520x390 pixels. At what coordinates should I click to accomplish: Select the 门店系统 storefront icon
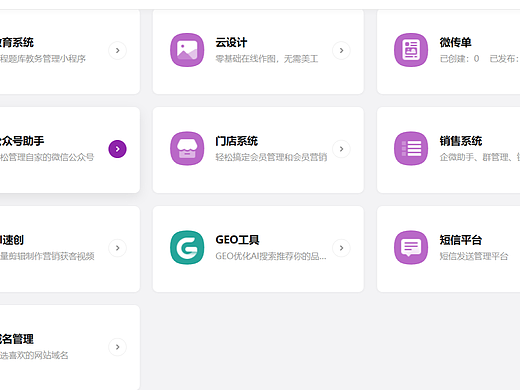pyautogui.click(x=187, y=148)
